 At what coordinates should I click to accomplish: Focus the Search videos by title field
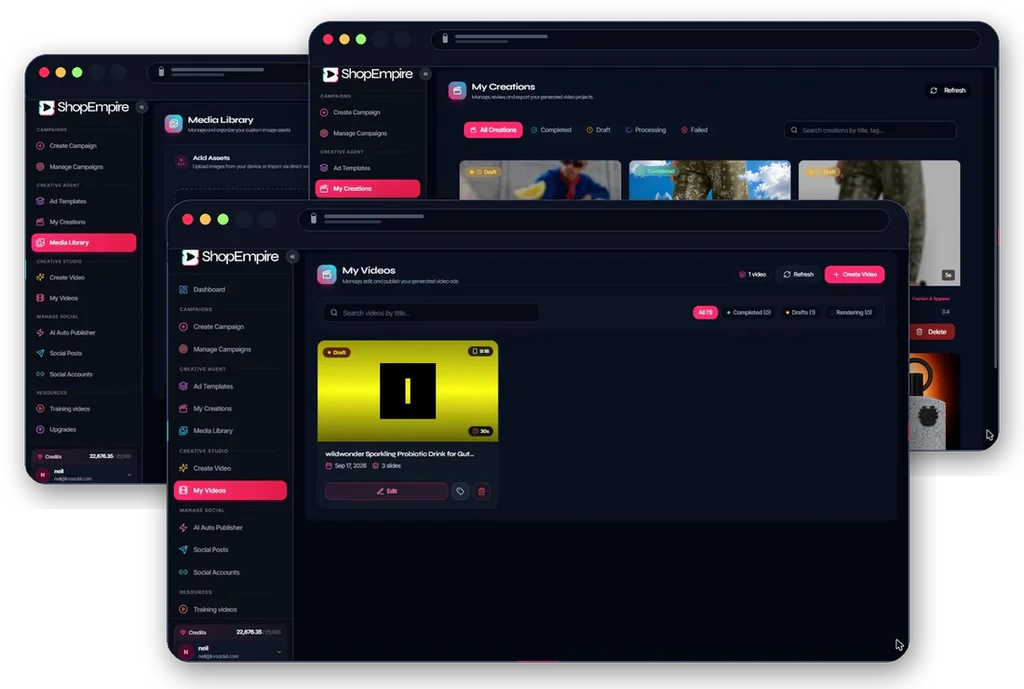pos(431,313)
